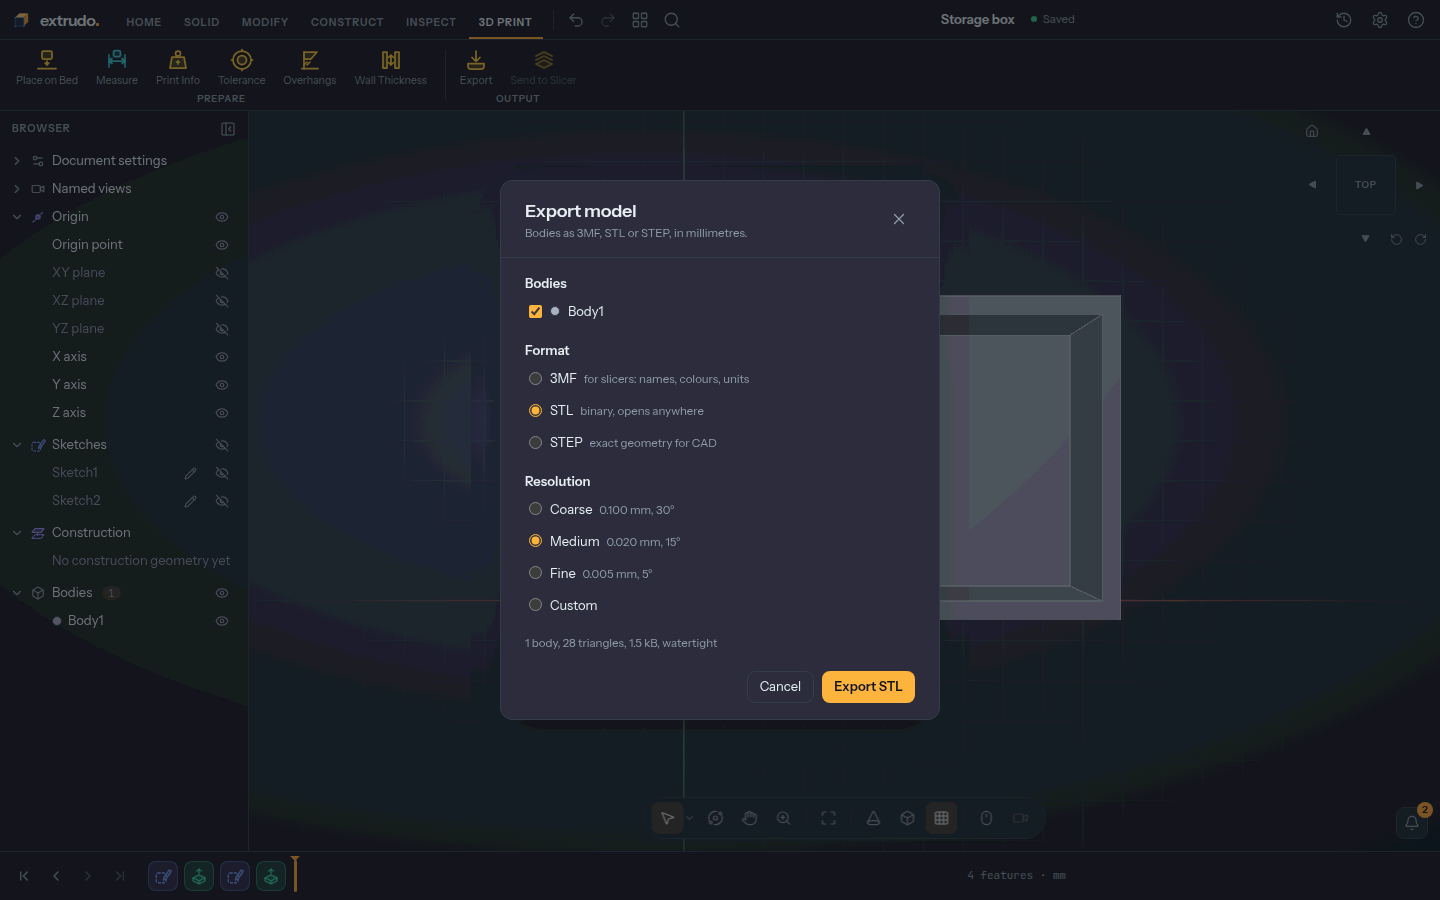Collapse the Origin group
The image size is (1440, 900).
(17, 217)
